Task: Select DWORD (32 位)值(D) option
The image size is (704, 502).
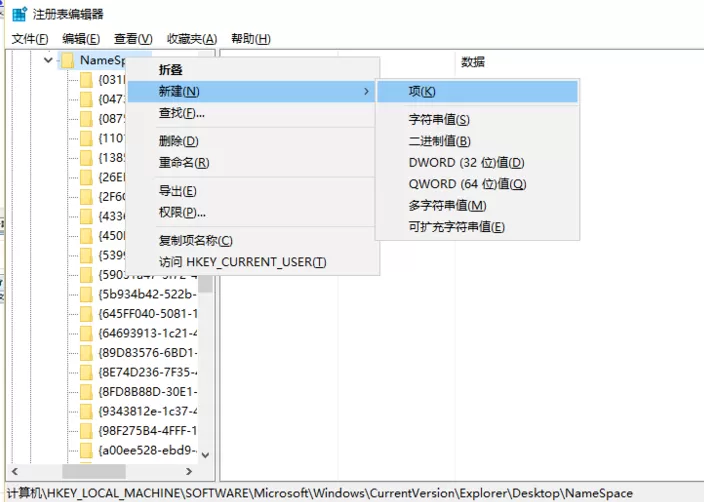Action: pos(477,163)
